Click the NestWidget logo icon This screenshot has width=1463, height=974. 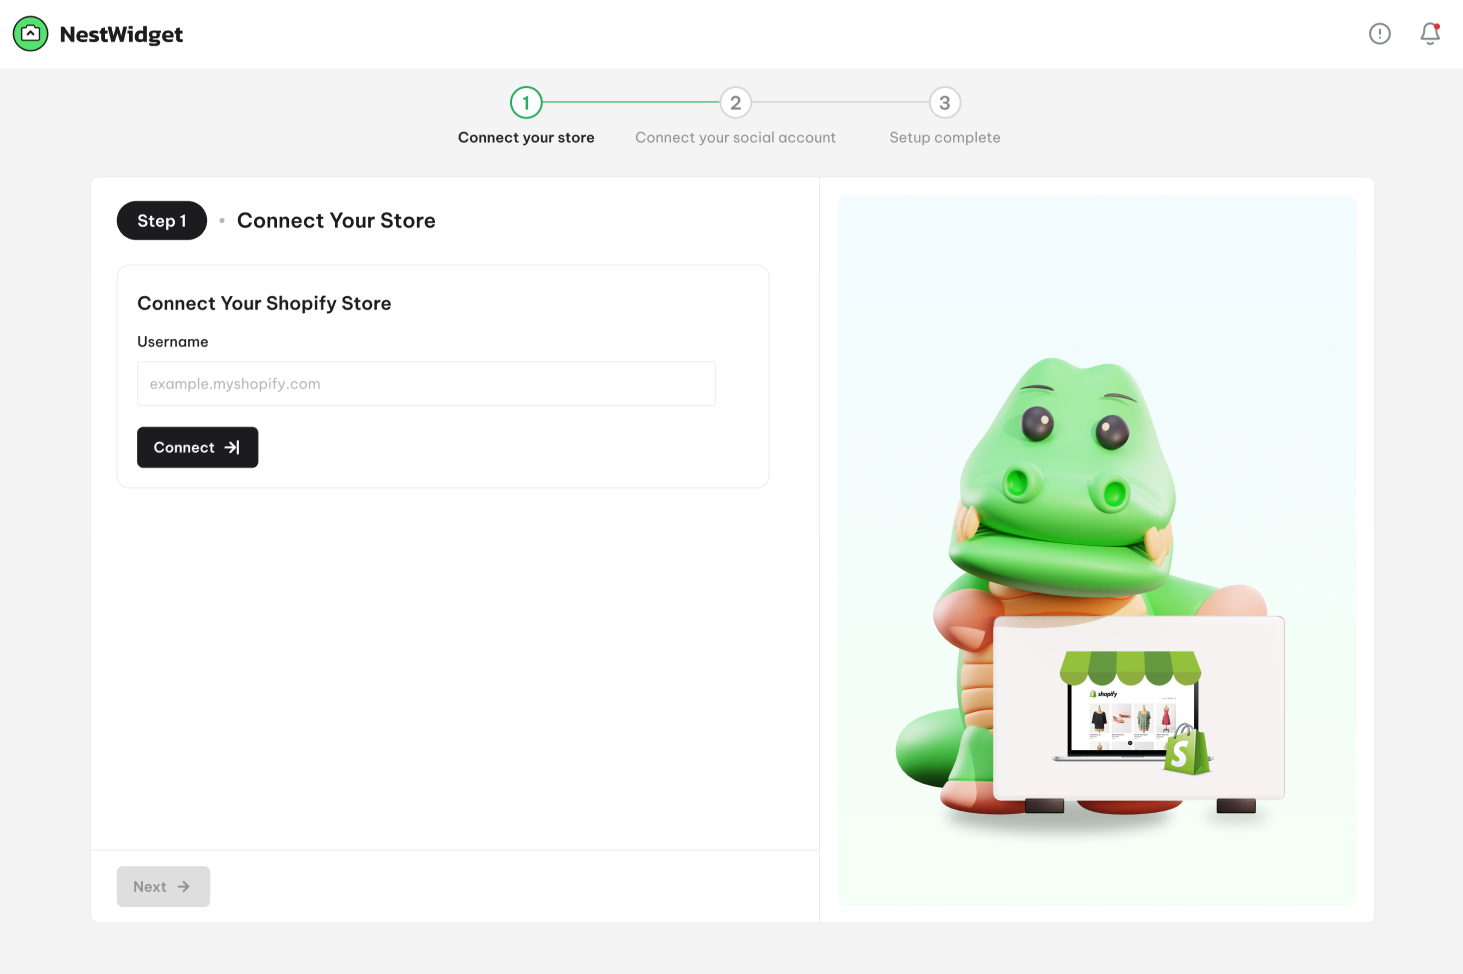point(30,34)
